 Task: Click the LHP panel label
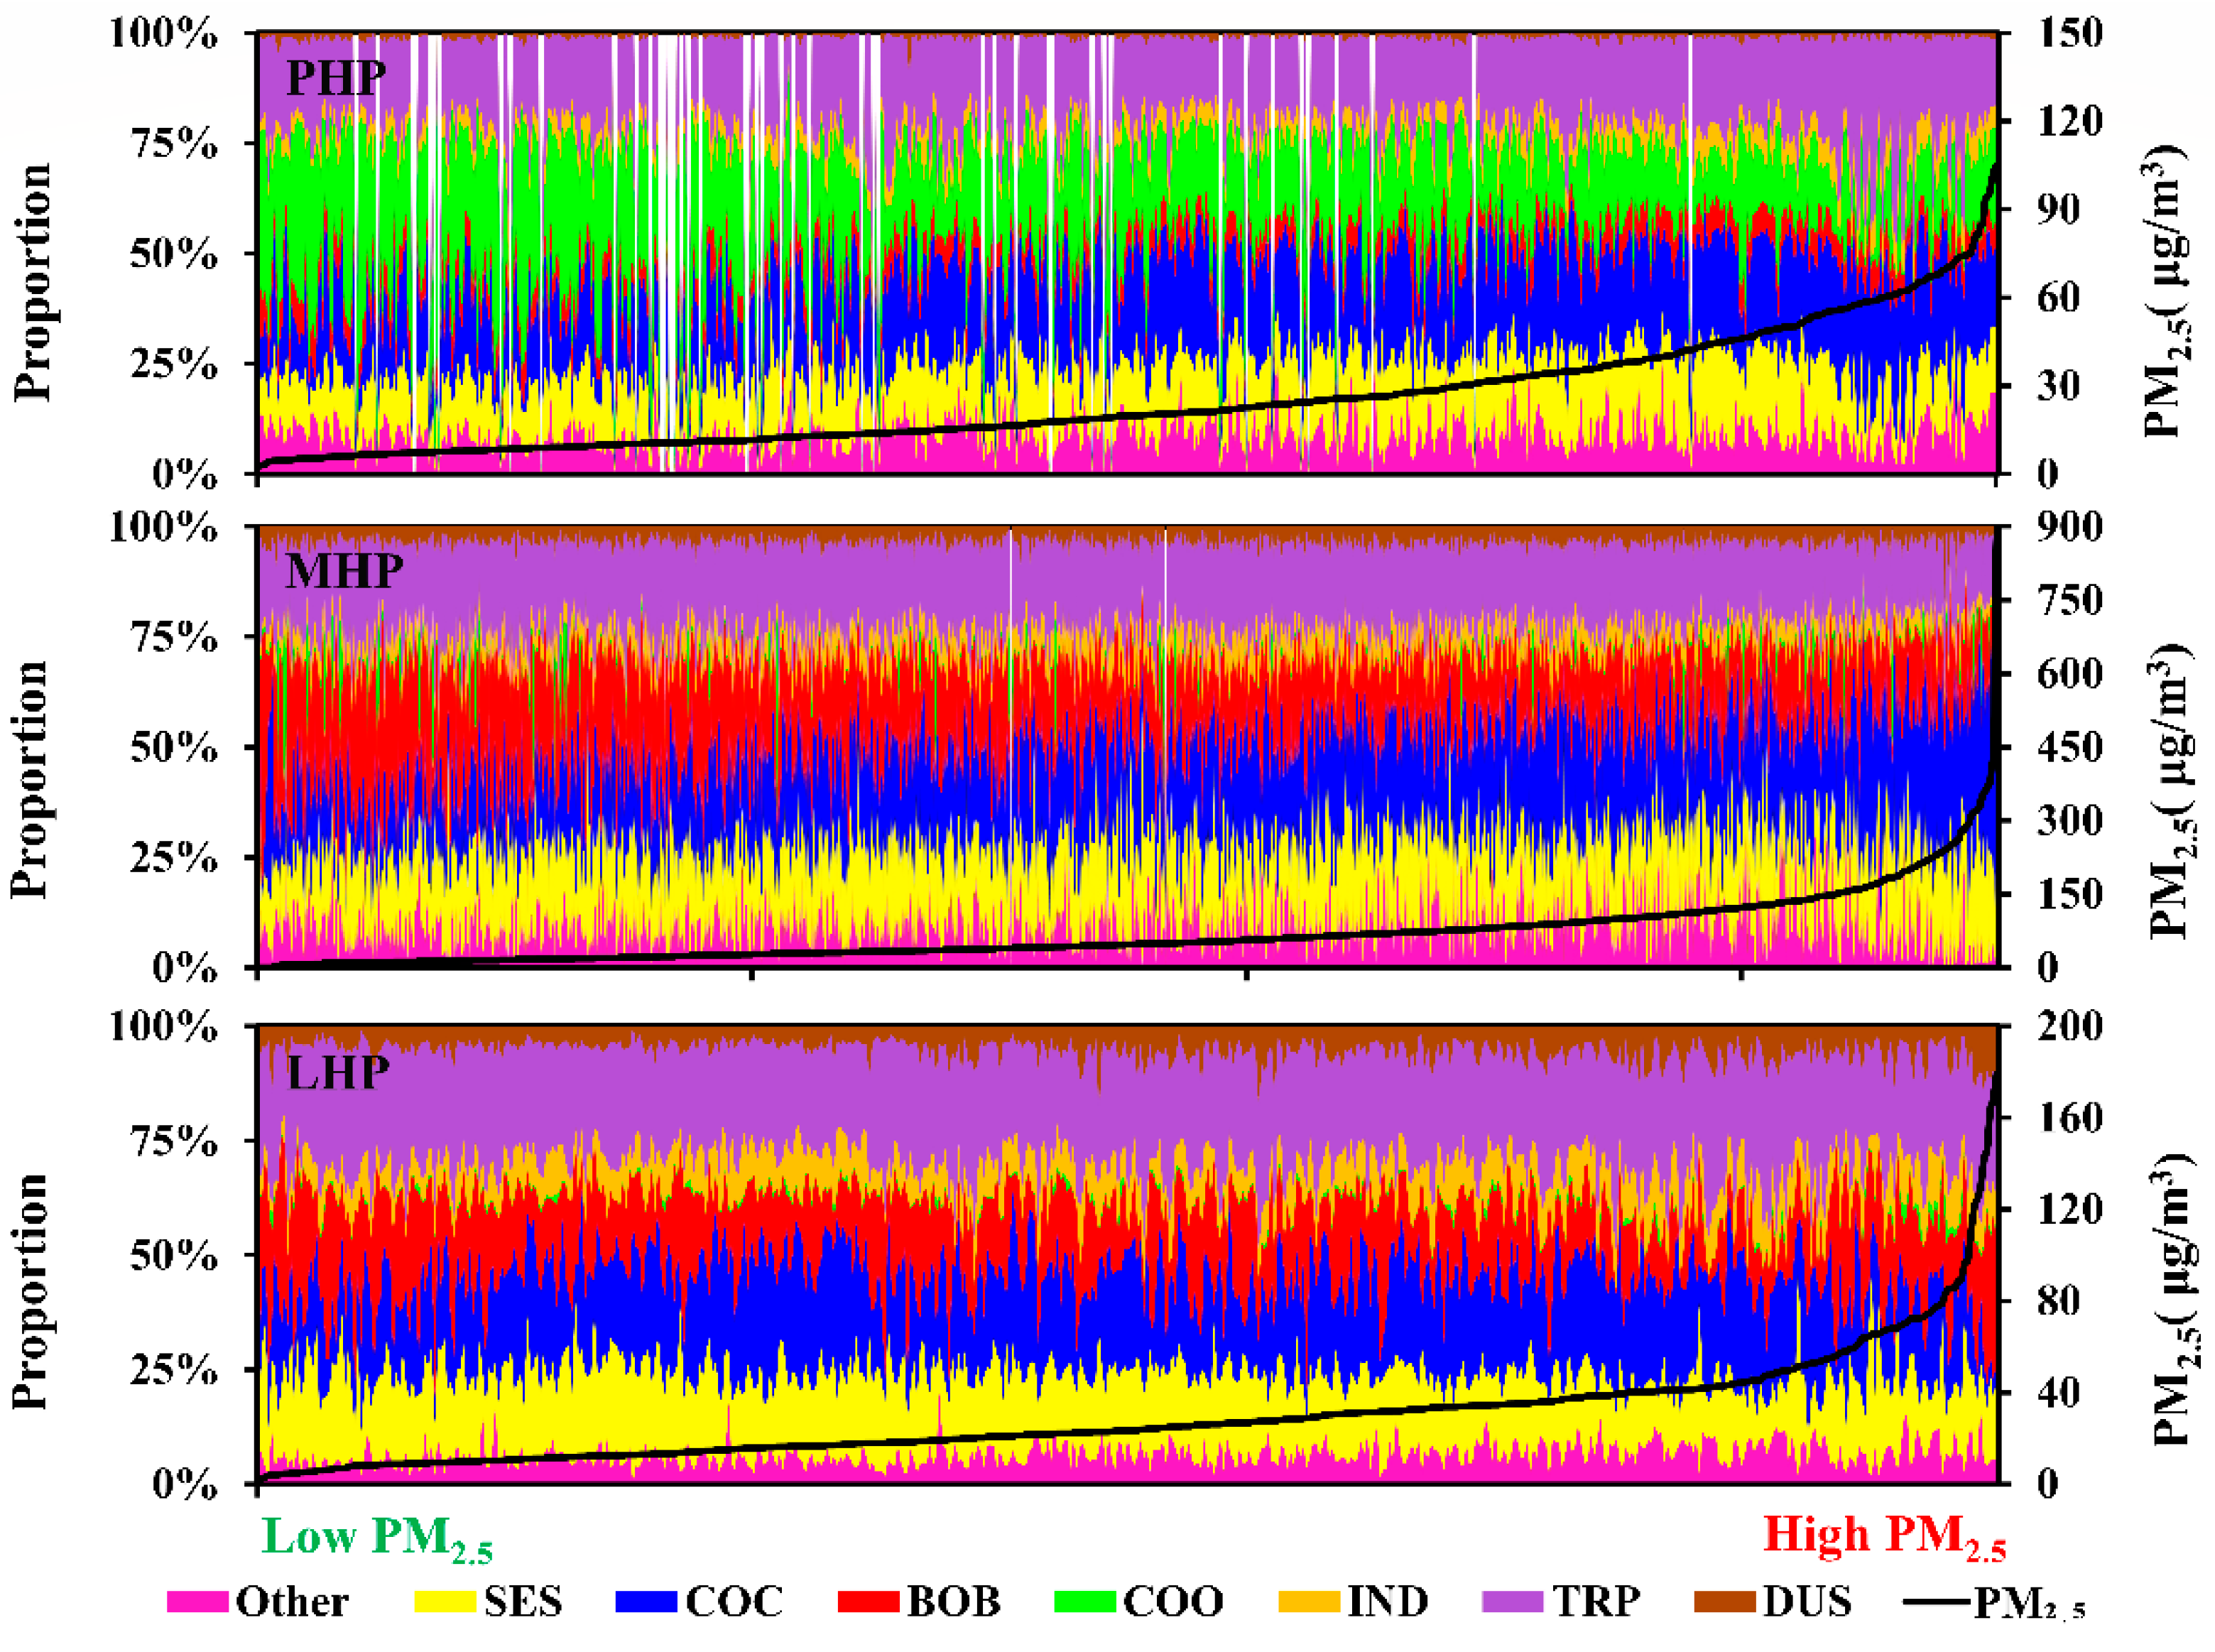[338, 1072]
